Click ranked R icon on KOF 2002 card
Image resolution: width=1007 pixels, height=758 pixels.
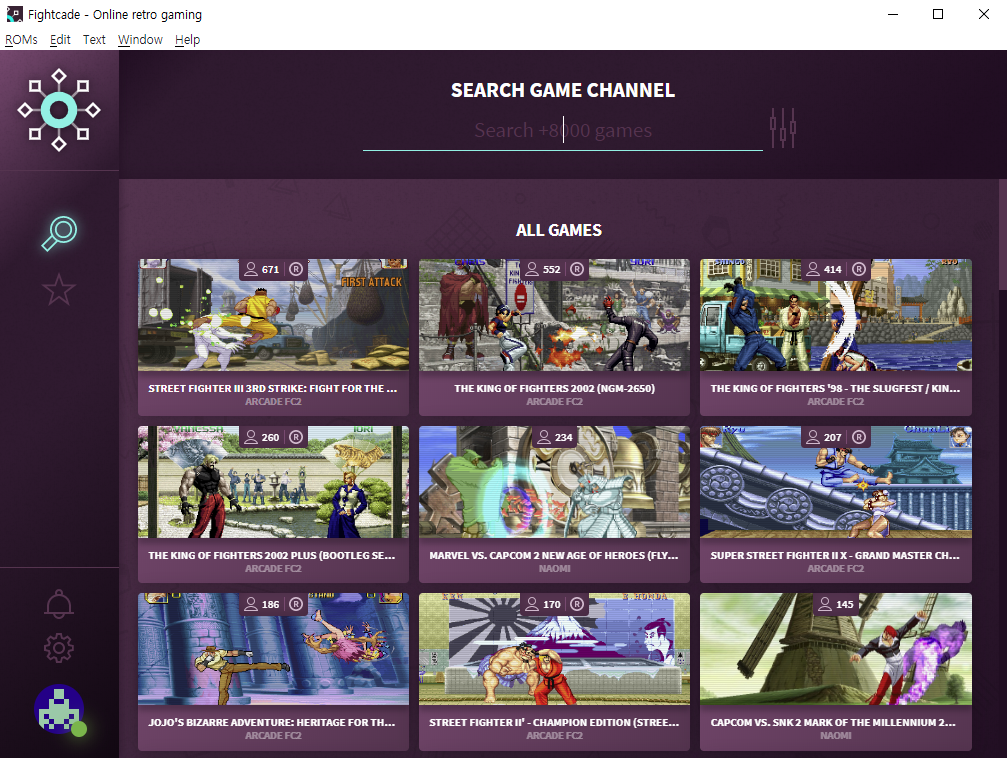(x=577, y=269)
